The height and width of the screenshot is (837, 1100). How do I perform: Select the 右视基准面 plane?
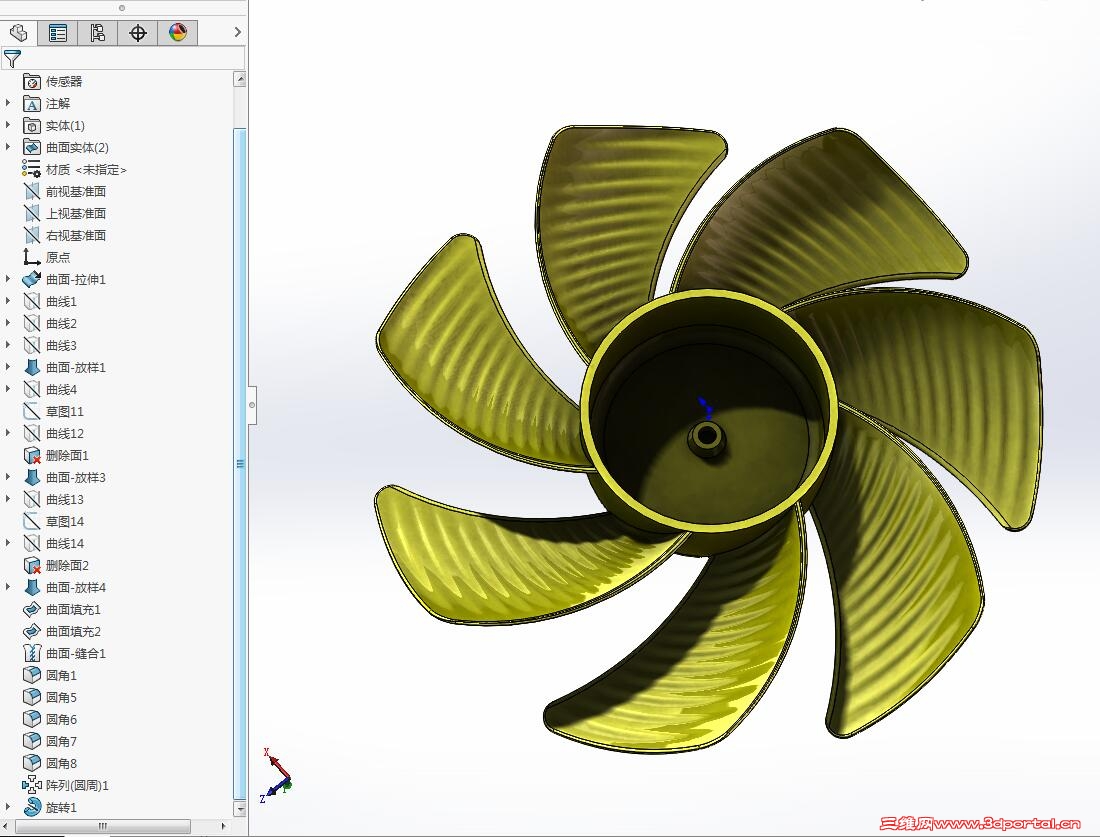75,235
